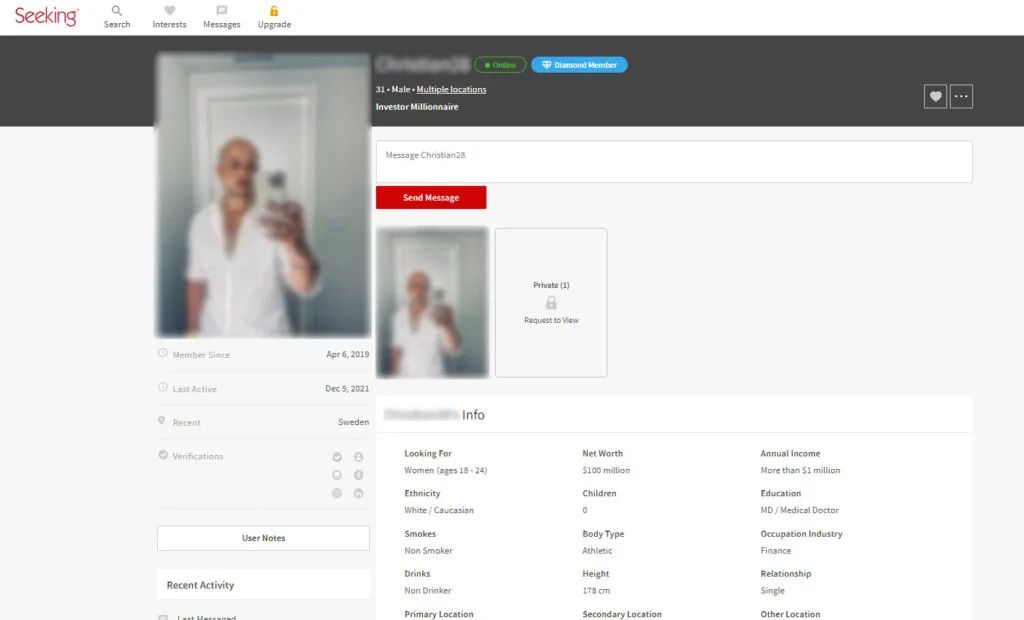Click the Apr 6, 2019 member date
Image resolution: width=1024 pixels, height=620 pixels.
coord(347,354)
